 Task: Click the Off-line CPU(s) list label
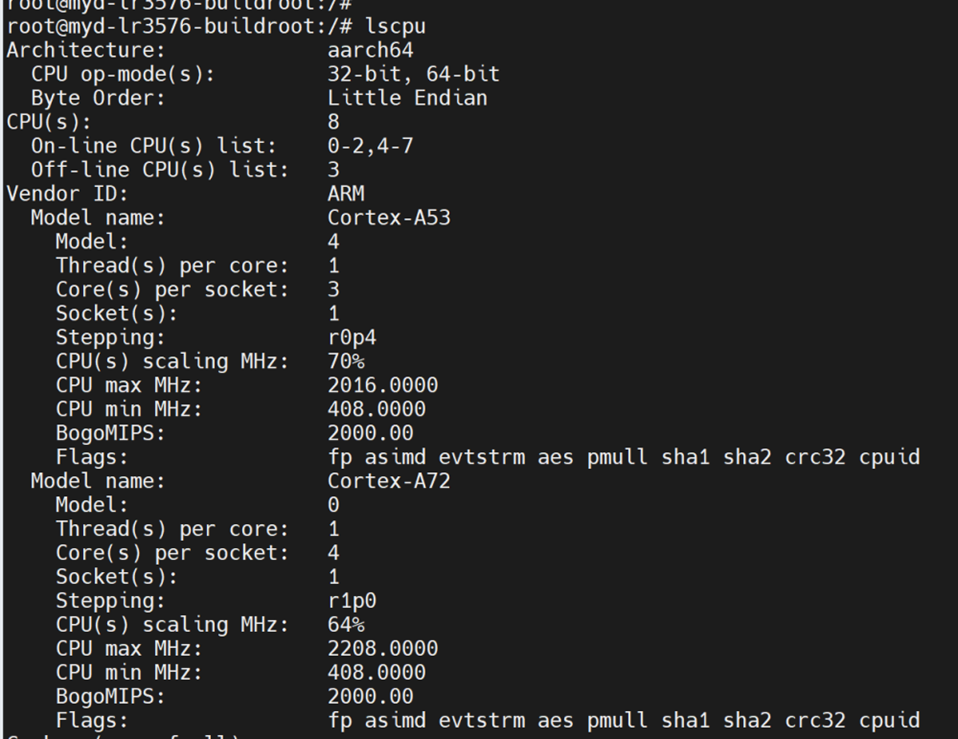coord(160,170)
